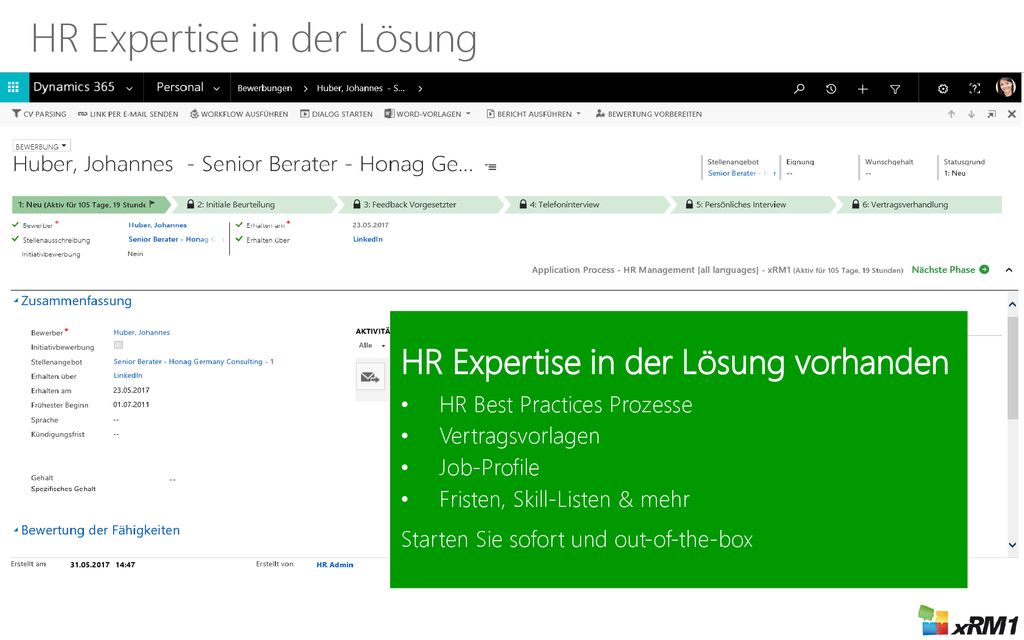Select stage 3: Feedback Vorgesetzter
Image resolution: width=1024 pixels, height=640 pixels.
421,204
